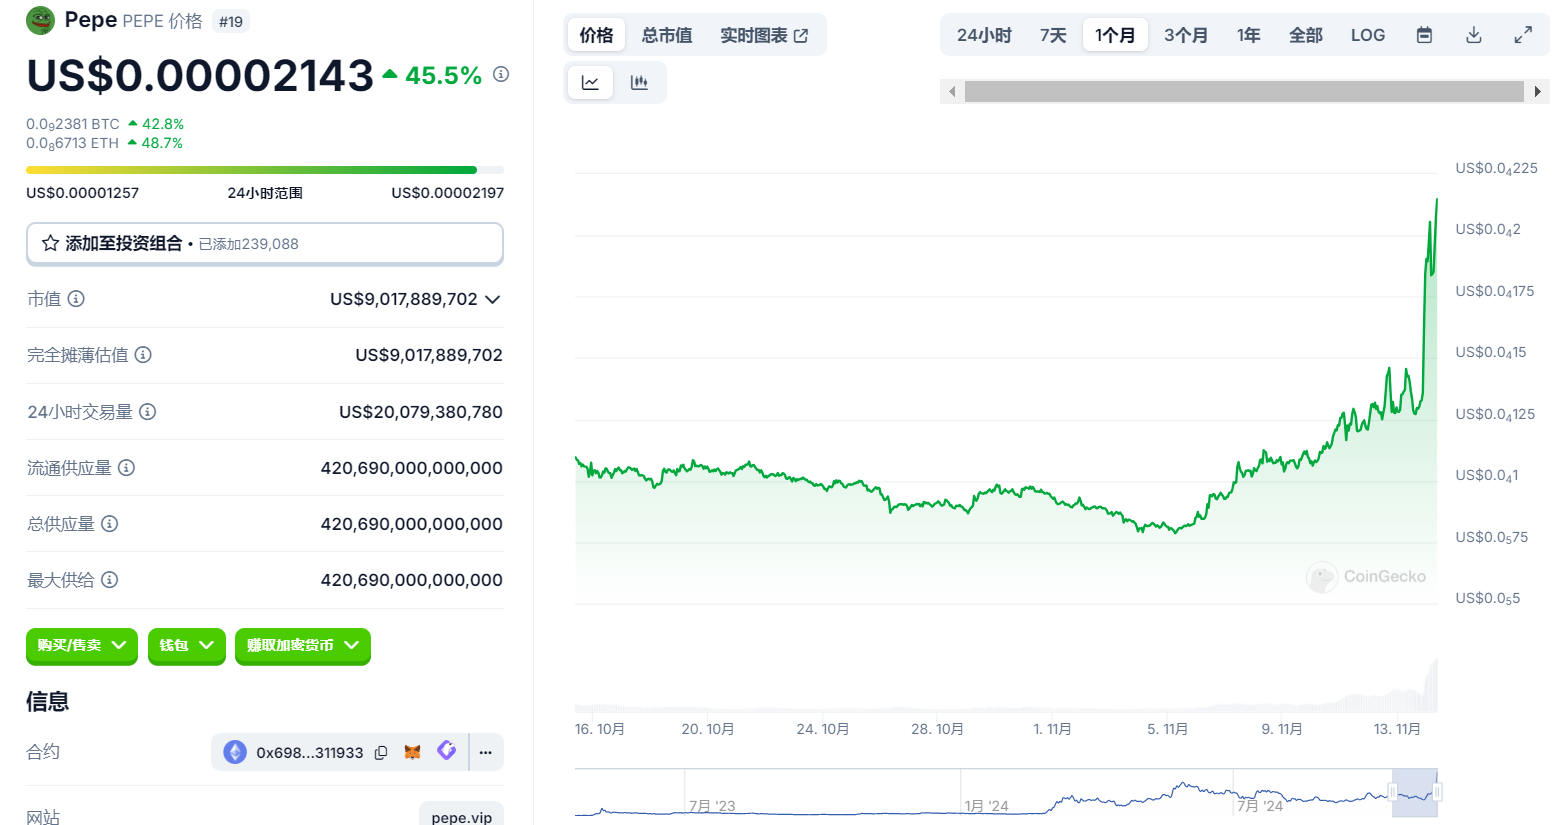Click the BTC price 0.0₉2381 BTC
The width and height of the screenshot is (1563, 825).
click(x=73, y=124)
